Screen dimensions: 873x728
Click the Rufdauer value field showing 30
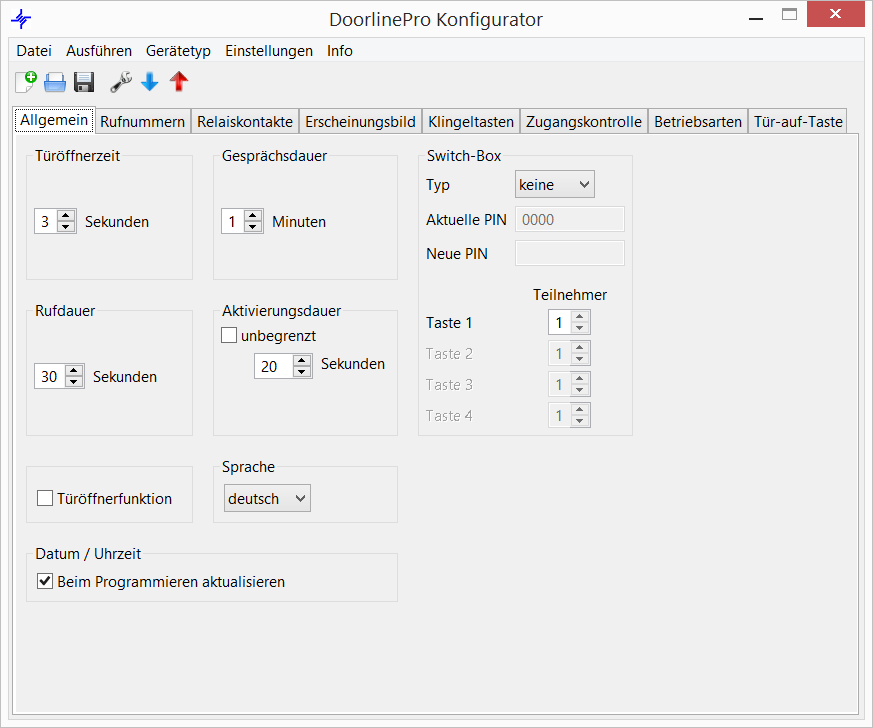pyautogui.click(x=50, y=376)
